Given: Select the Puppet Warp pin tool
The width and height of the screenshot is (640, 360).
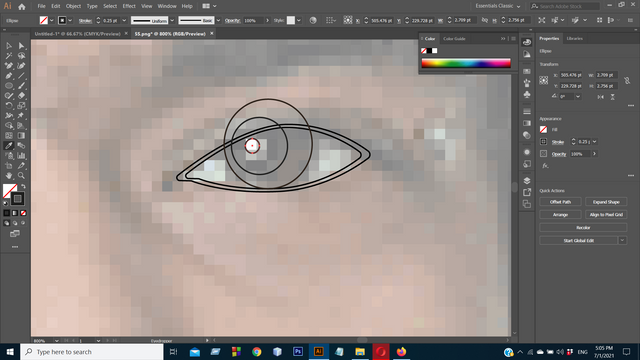Looking at the screenshot, I should pyautogui.click(x=21, y=116).
